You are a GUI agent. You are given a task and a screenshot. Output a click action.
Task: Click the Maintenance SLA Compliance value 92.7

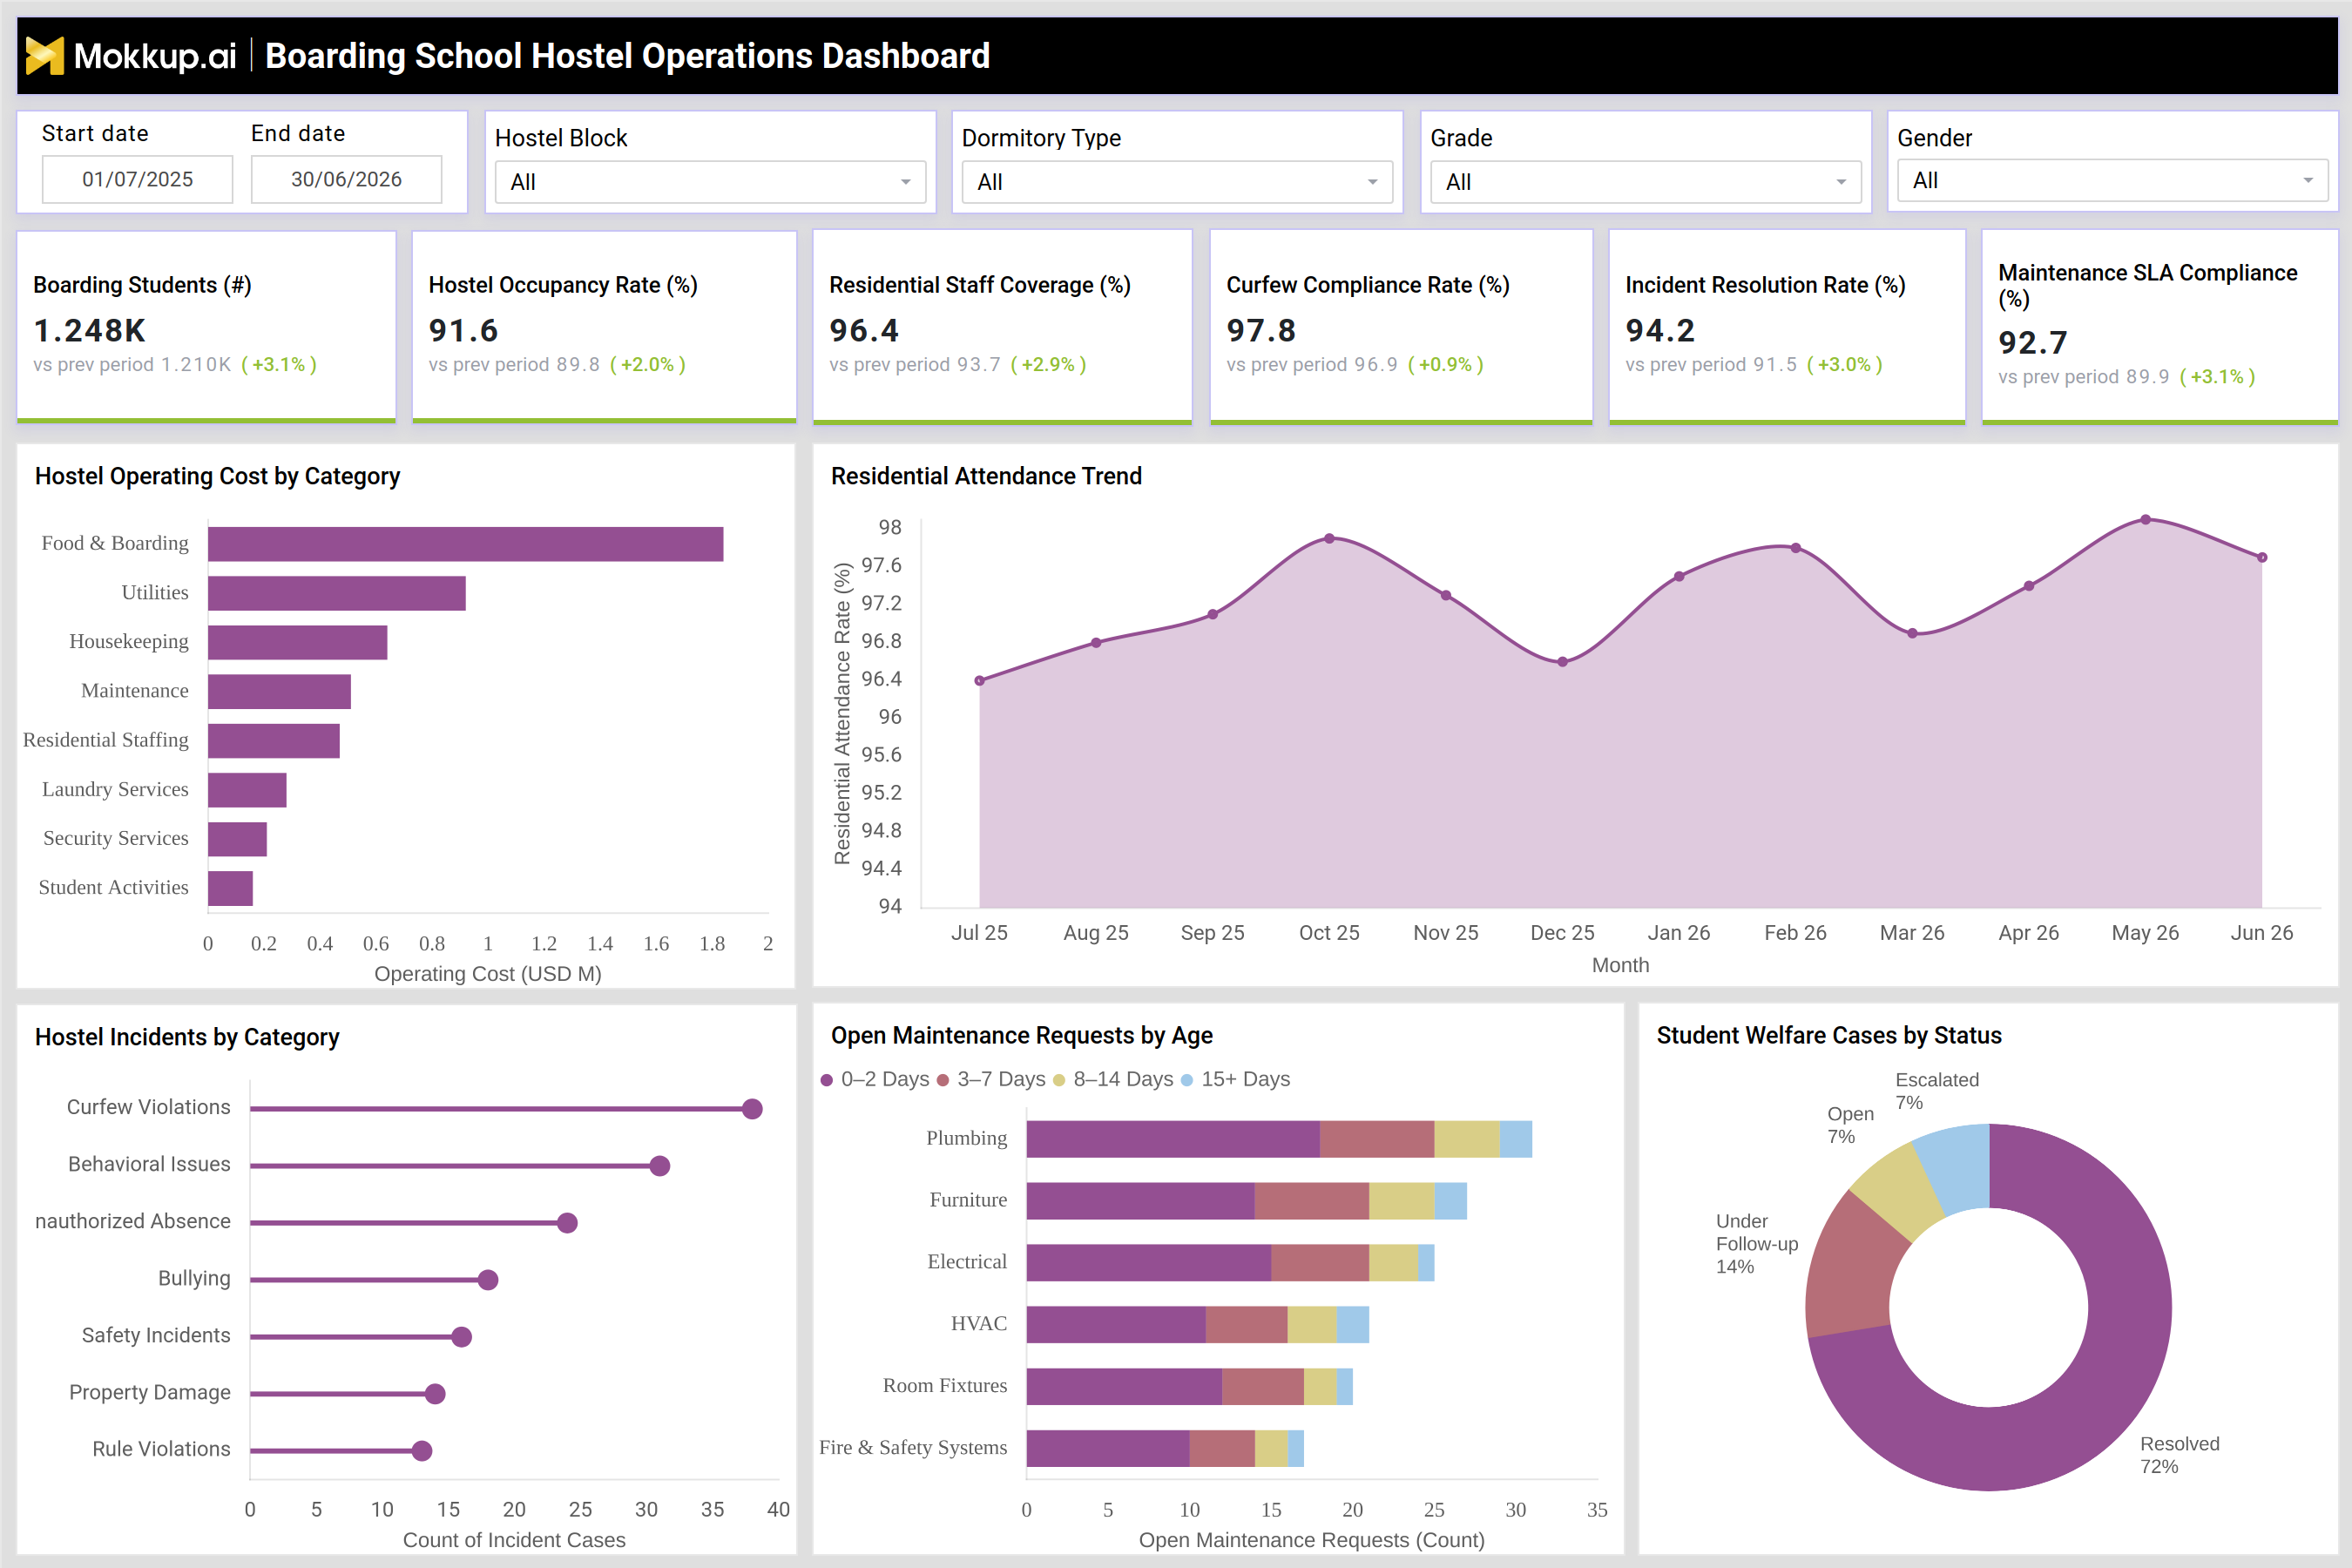click(2033, 343)
